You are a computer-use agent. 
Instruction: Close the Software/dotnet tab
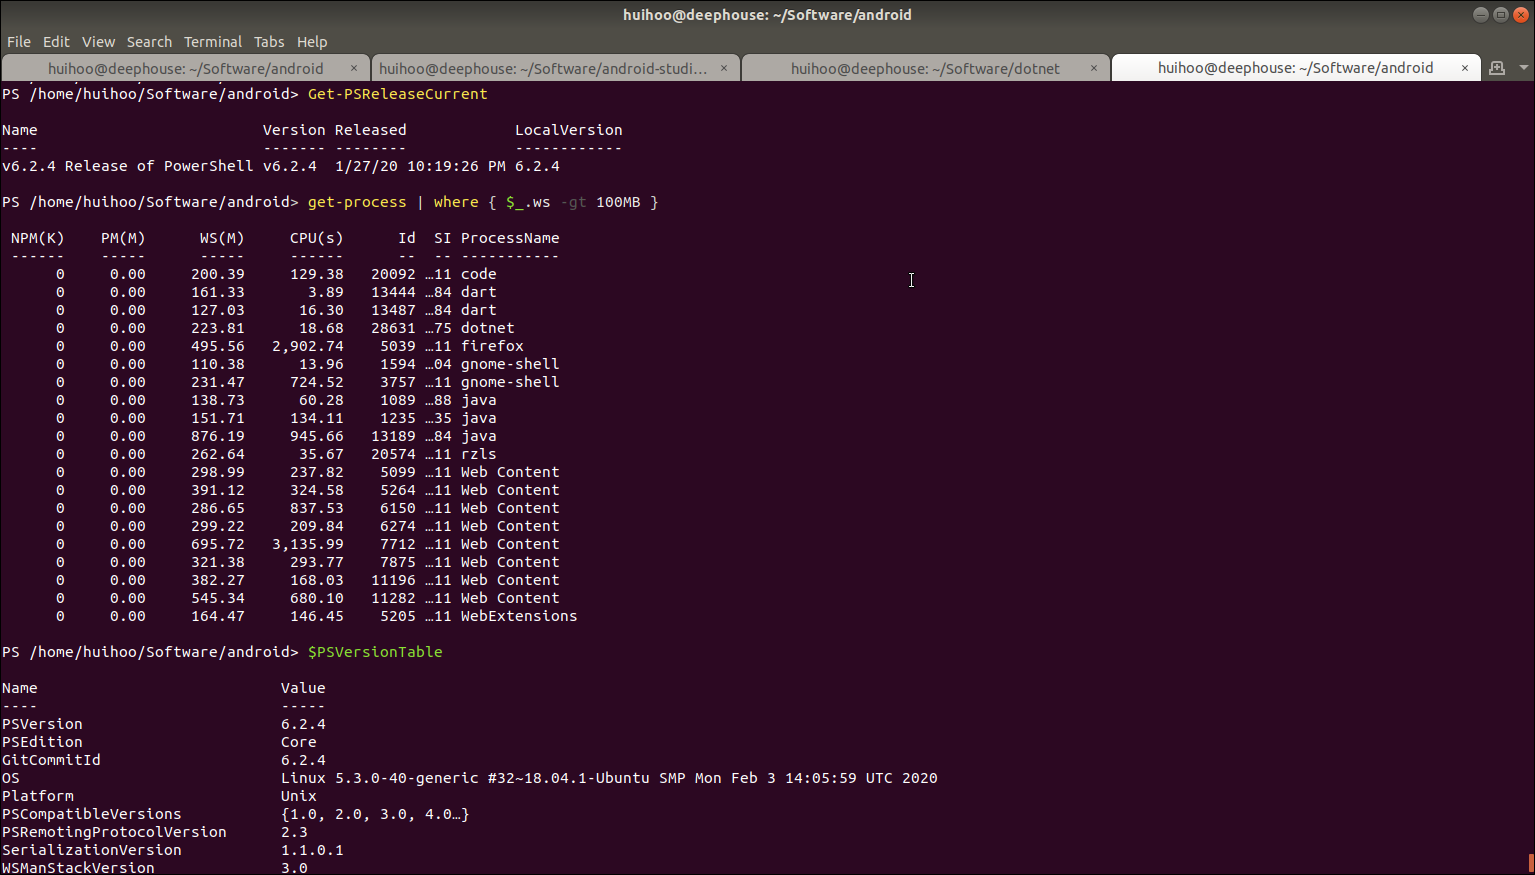point(1093,68)
